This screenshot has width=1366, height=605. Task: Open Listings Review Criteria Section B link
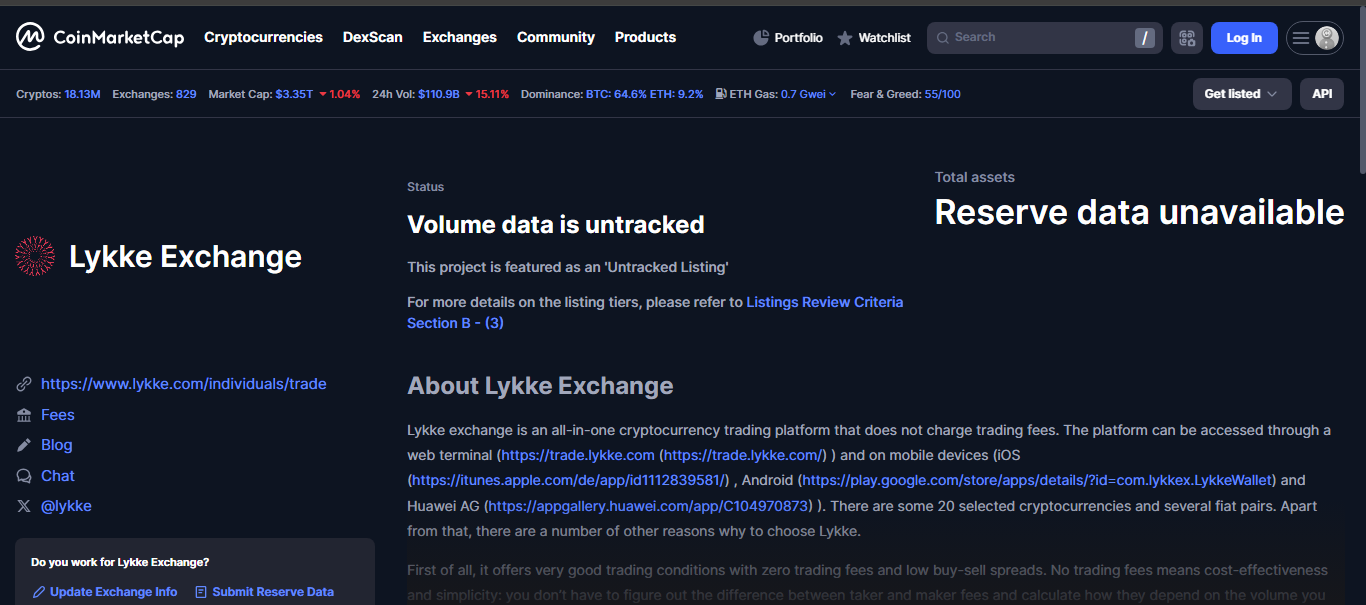point(655,312)
